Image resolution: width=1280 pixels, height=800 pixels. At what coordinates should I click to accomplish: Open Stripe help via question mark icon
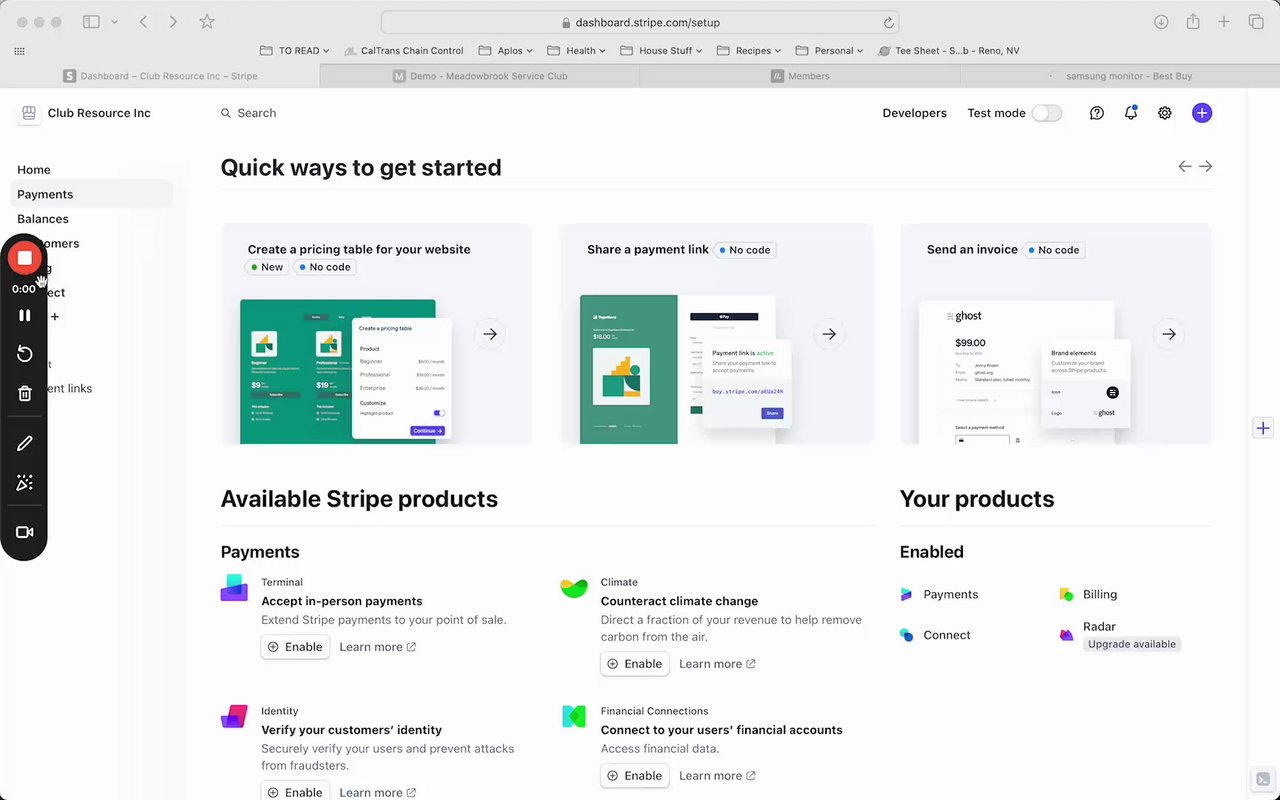1097,113
